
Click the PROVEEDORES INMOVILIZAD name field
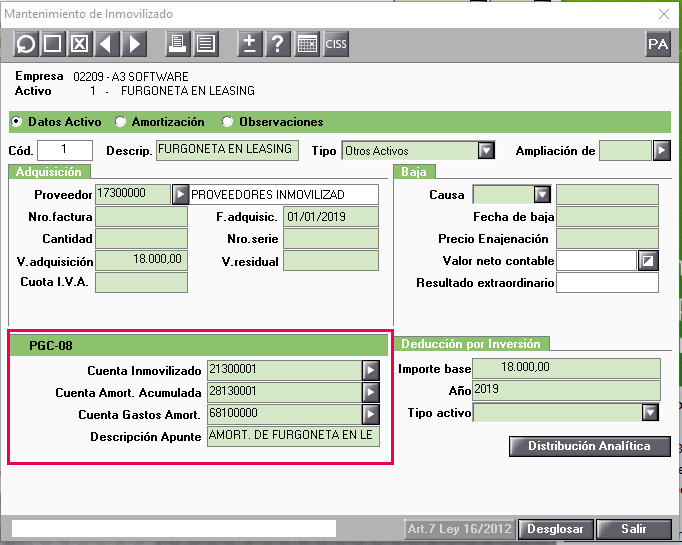284,194
